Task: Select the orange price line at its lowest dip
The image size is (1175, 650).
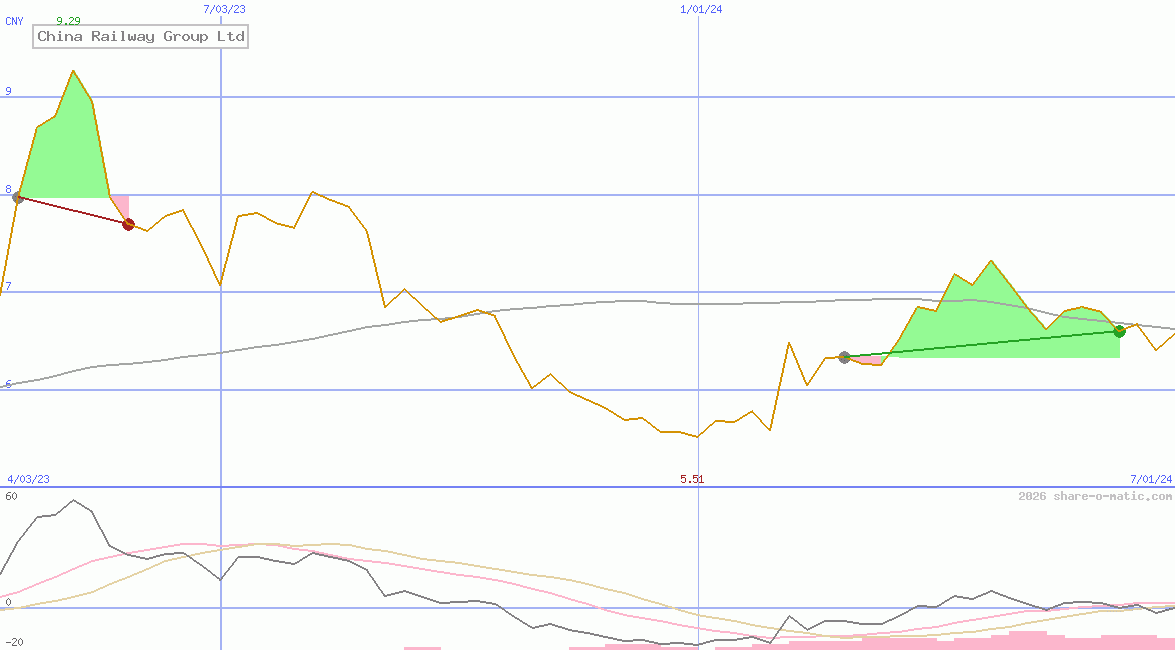Action: (697, 436)
